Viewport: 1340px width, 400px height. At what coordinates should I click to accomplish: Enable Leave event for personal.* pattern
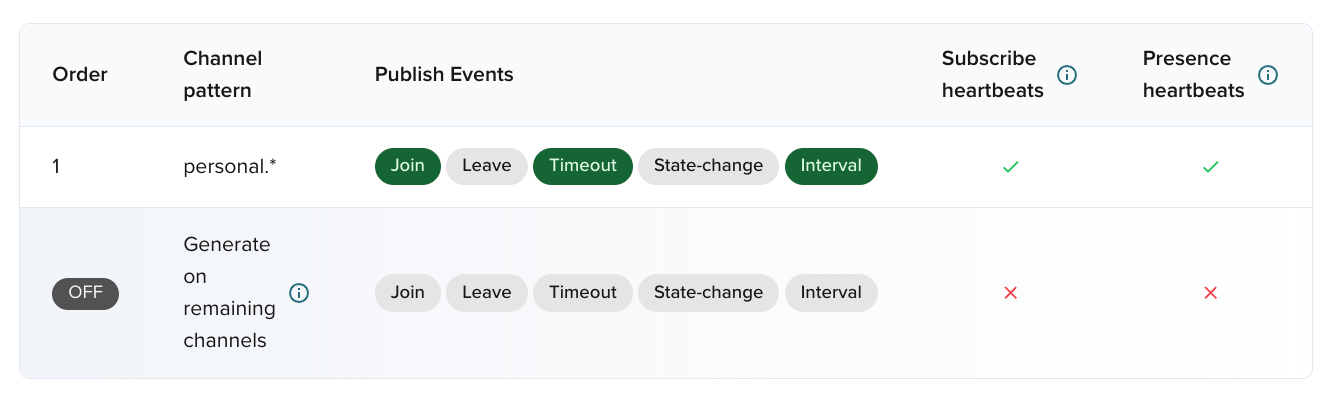[486, 166]
